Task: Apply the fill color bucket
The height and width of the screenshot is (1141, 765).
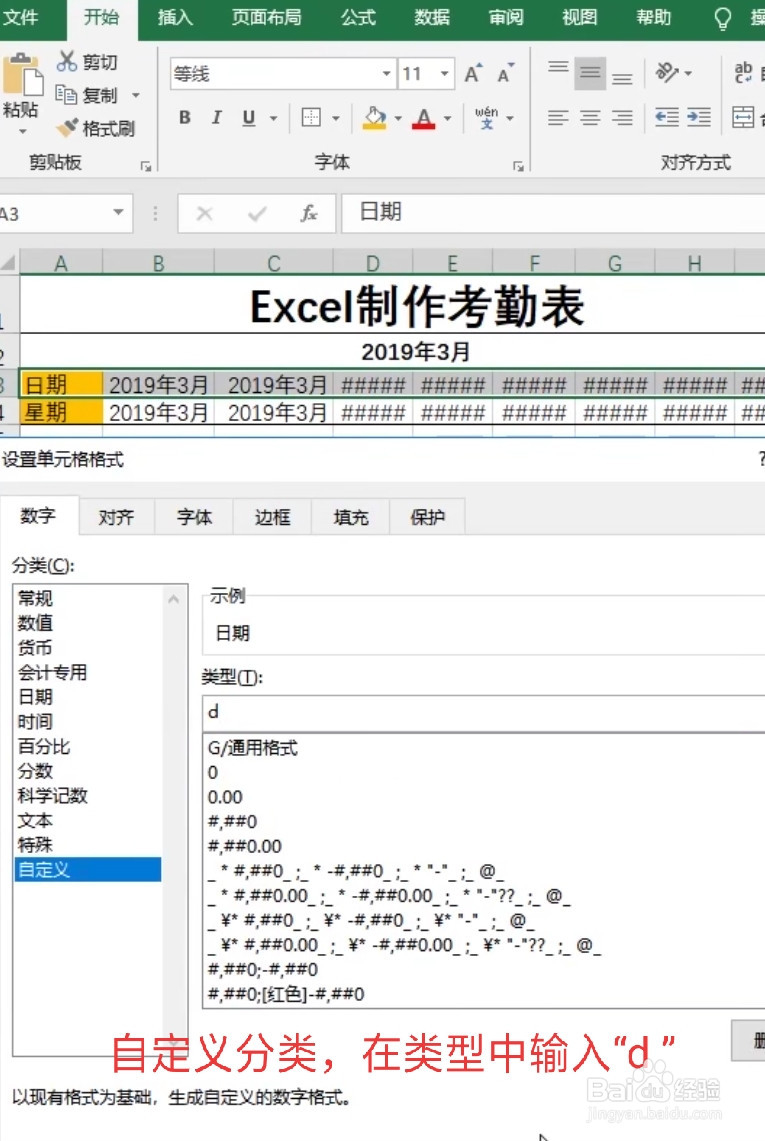Action: pyautogui.click(x=374, y=118)
